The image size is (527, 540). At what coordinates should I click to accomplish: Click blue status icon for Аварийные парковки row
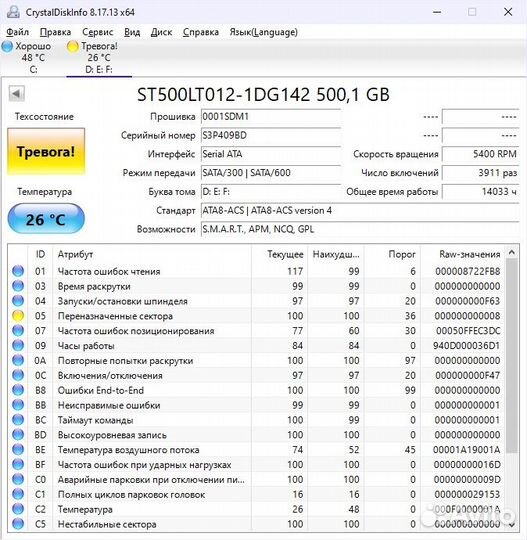18,479
